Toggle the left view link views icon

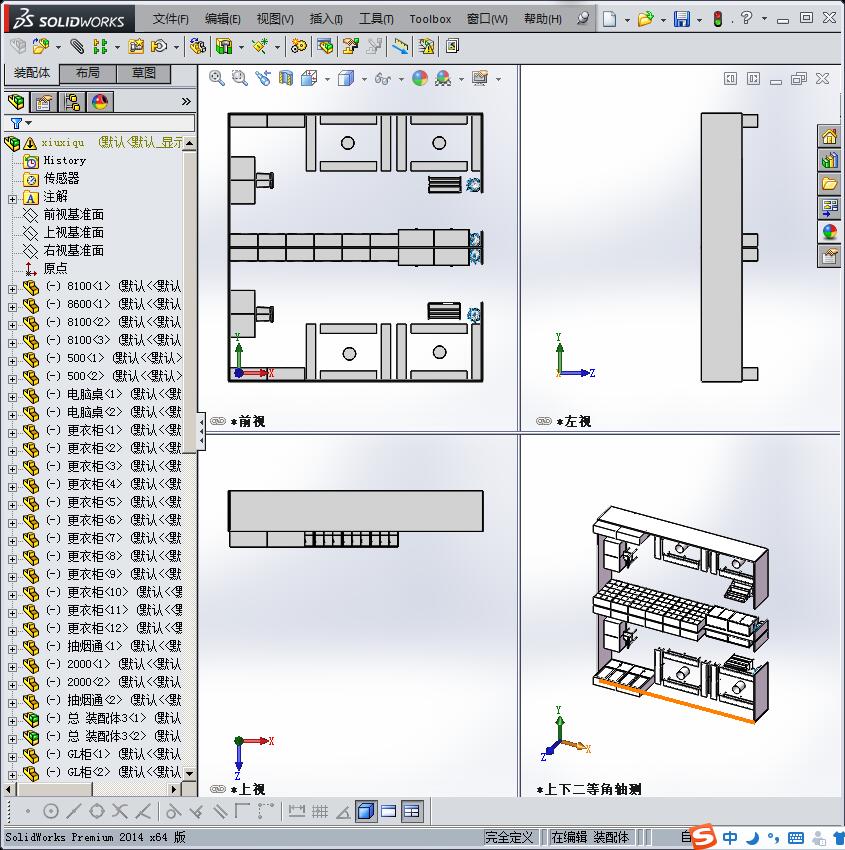click(544, 421)
